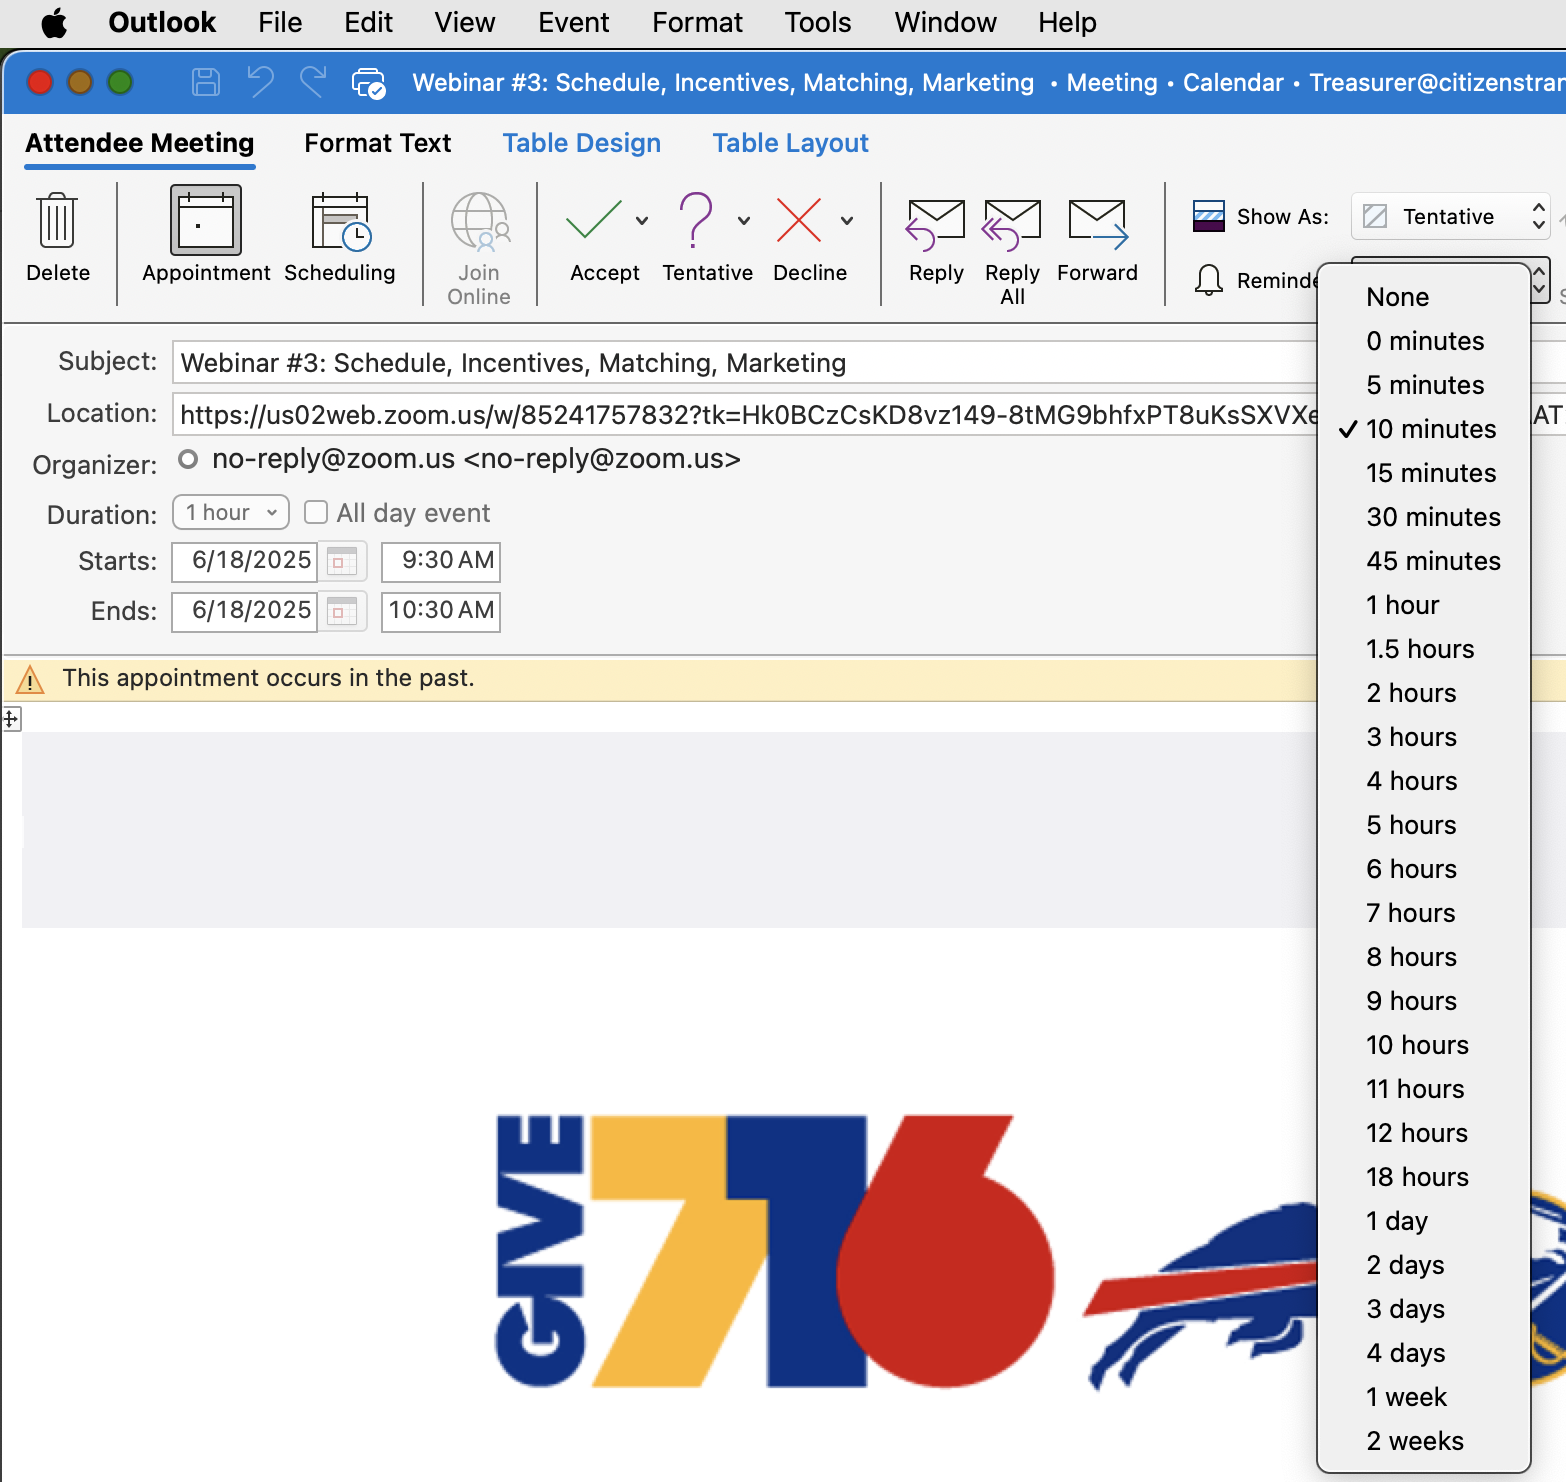Choose checked 10 minutes reminder
This screenshot has width=1566, height=1482.
click(x=1424, y=429)
